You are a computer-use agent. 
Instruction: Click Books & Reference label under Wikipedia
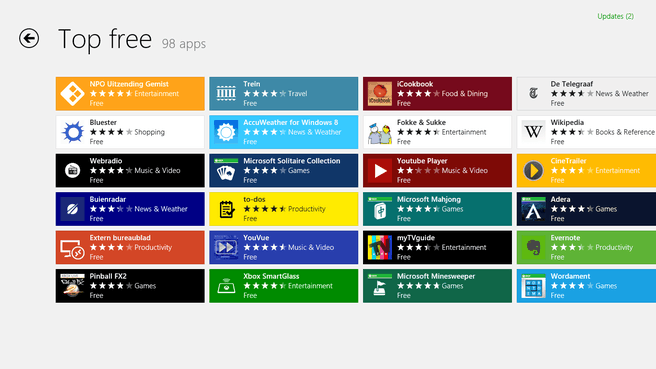(x=625, y=132)
